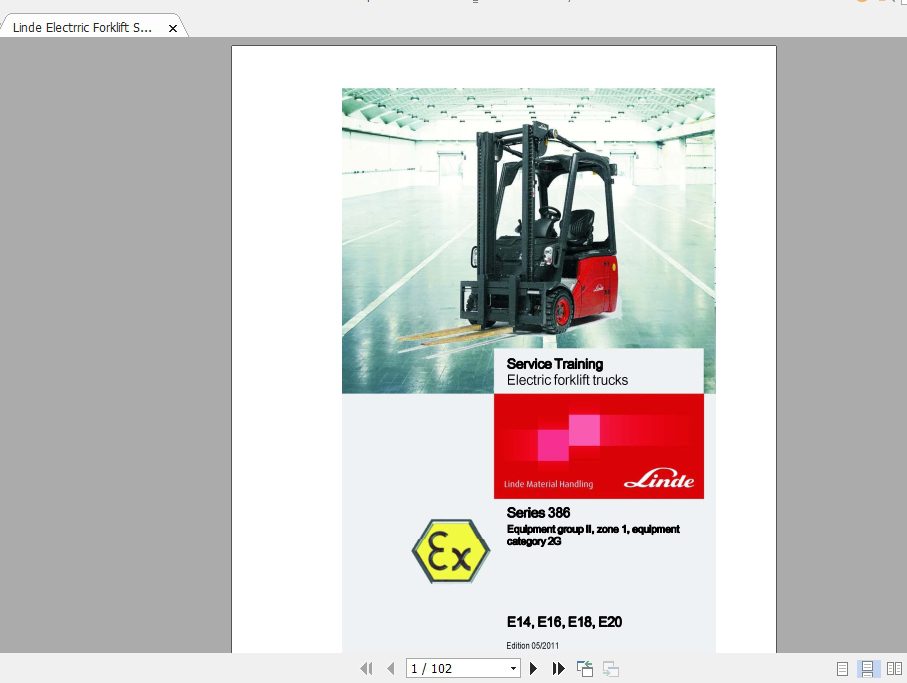
Task: Go to the previous page
Action: (391, 669)
